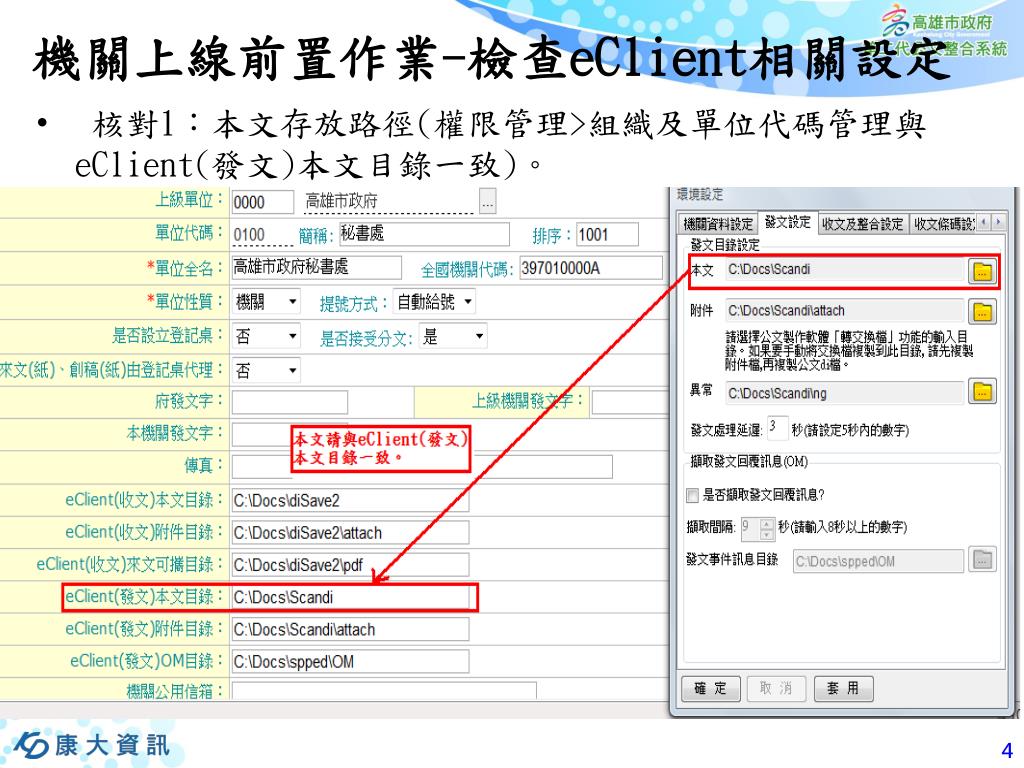Viewport: 1024px width, 768px height.
Task: Click eClient(發文)附件目錄 field
Action: tap(350, 630)
